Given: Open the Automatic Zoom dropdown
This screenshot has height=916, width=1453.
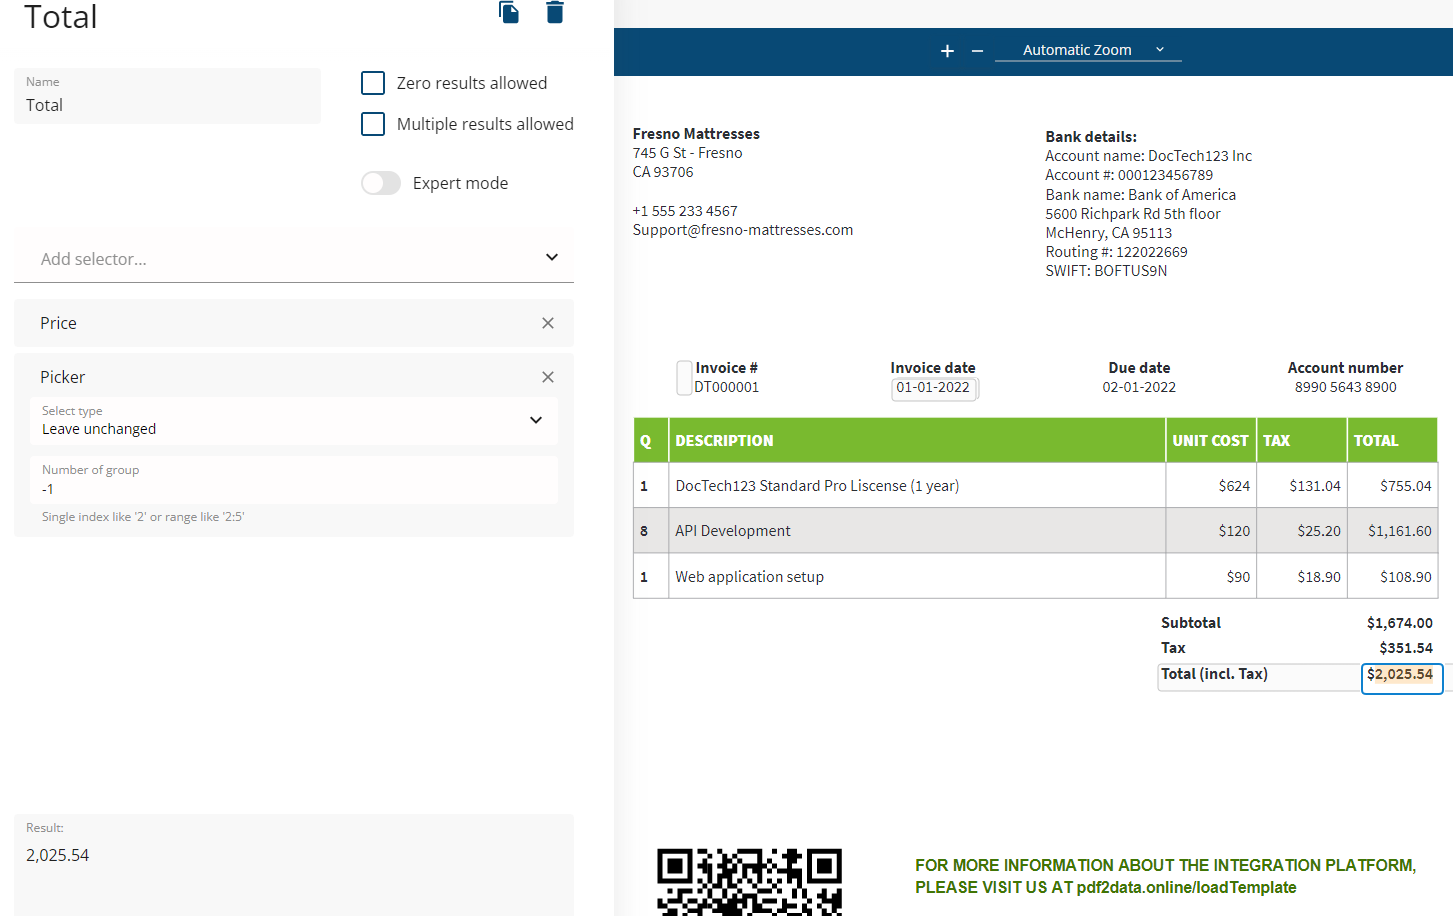Looking at the screenshot, I should 1088,50.
